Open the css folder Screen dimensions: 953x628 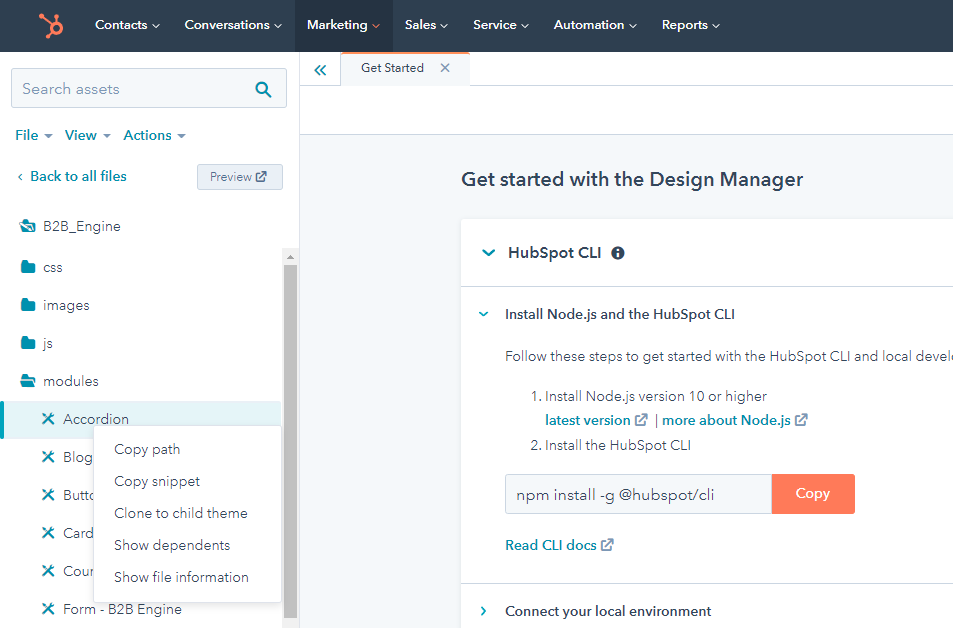coord(53,267)
